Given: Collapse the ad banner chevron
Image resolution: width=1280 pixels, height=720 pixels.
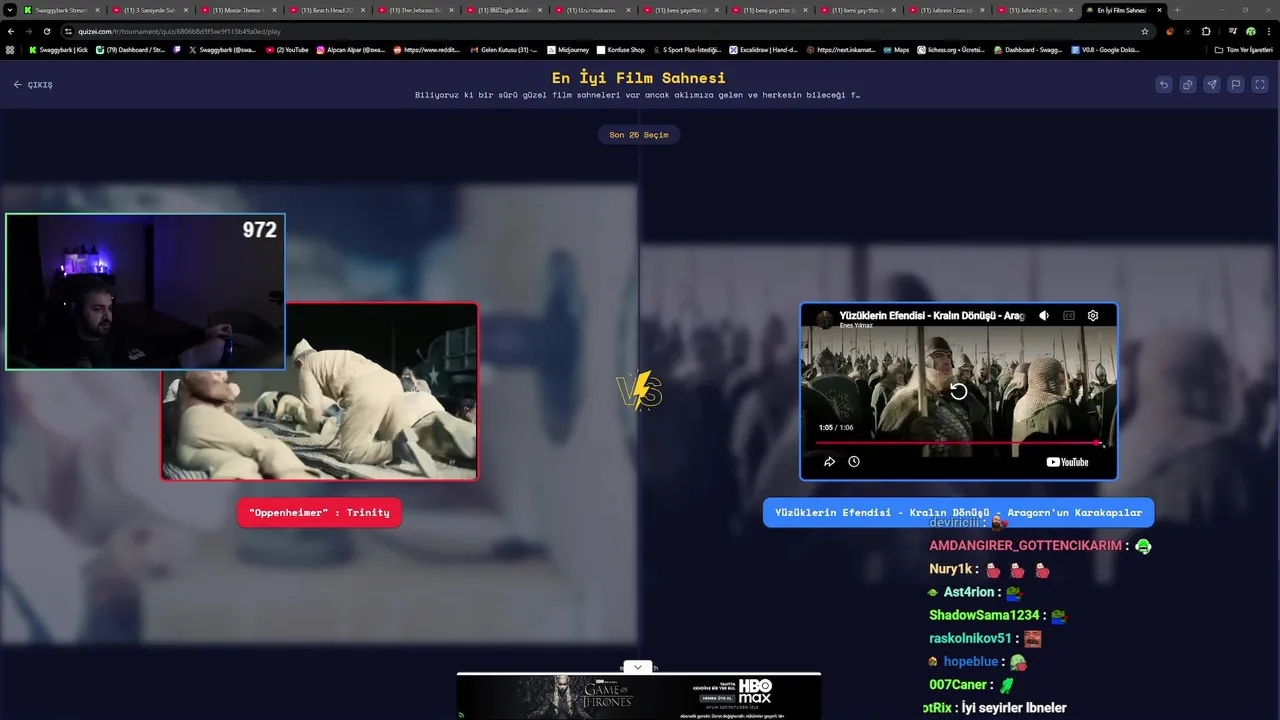Looking at the screenshot, I should (637, 667).
